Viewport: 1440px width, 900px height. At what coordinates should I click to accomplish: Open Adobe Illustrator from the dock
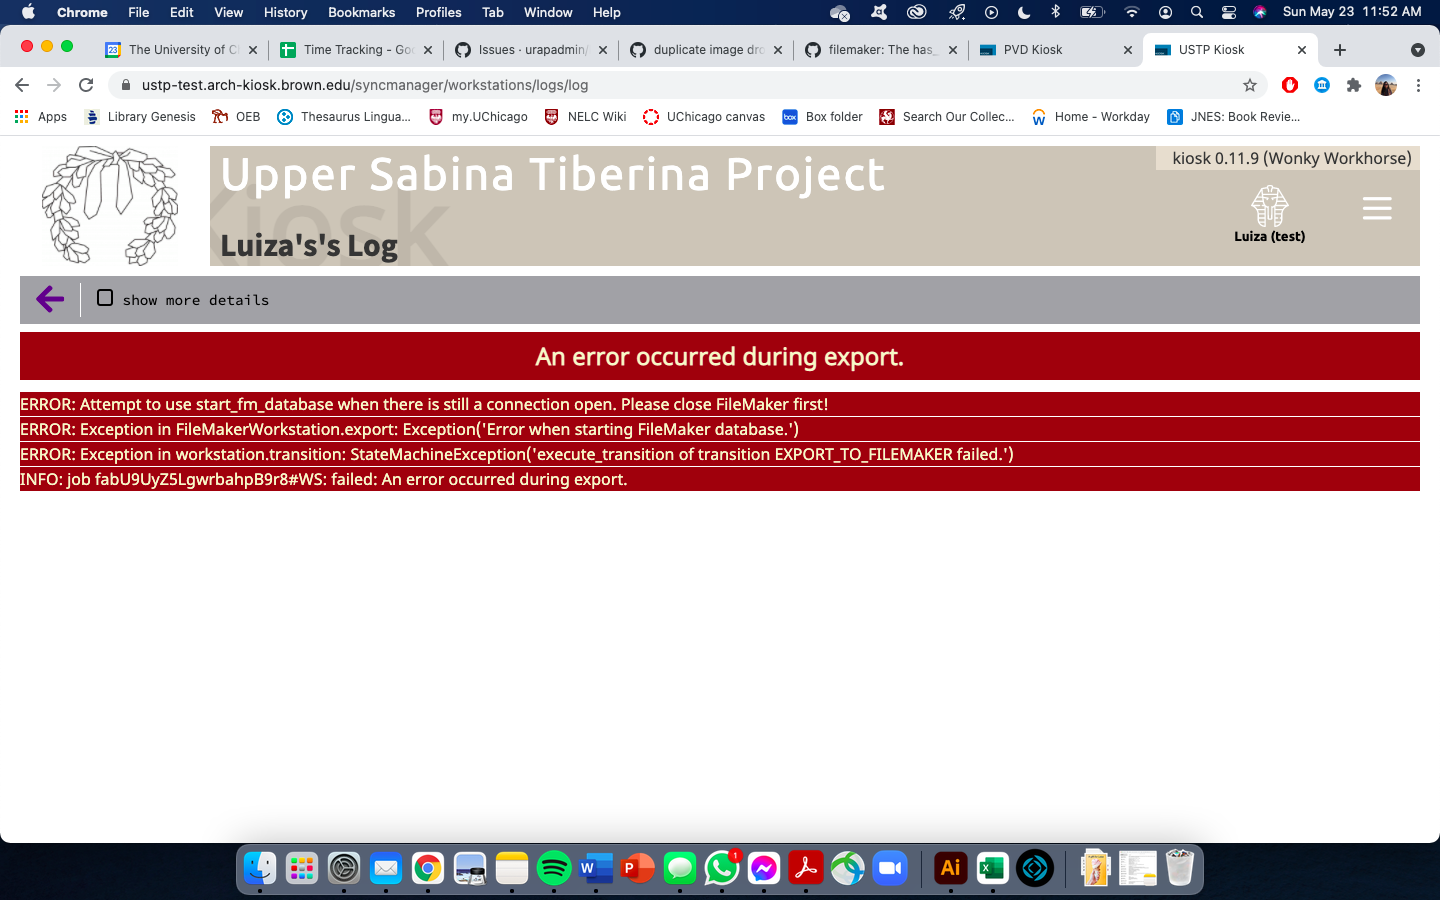(951, 868)
